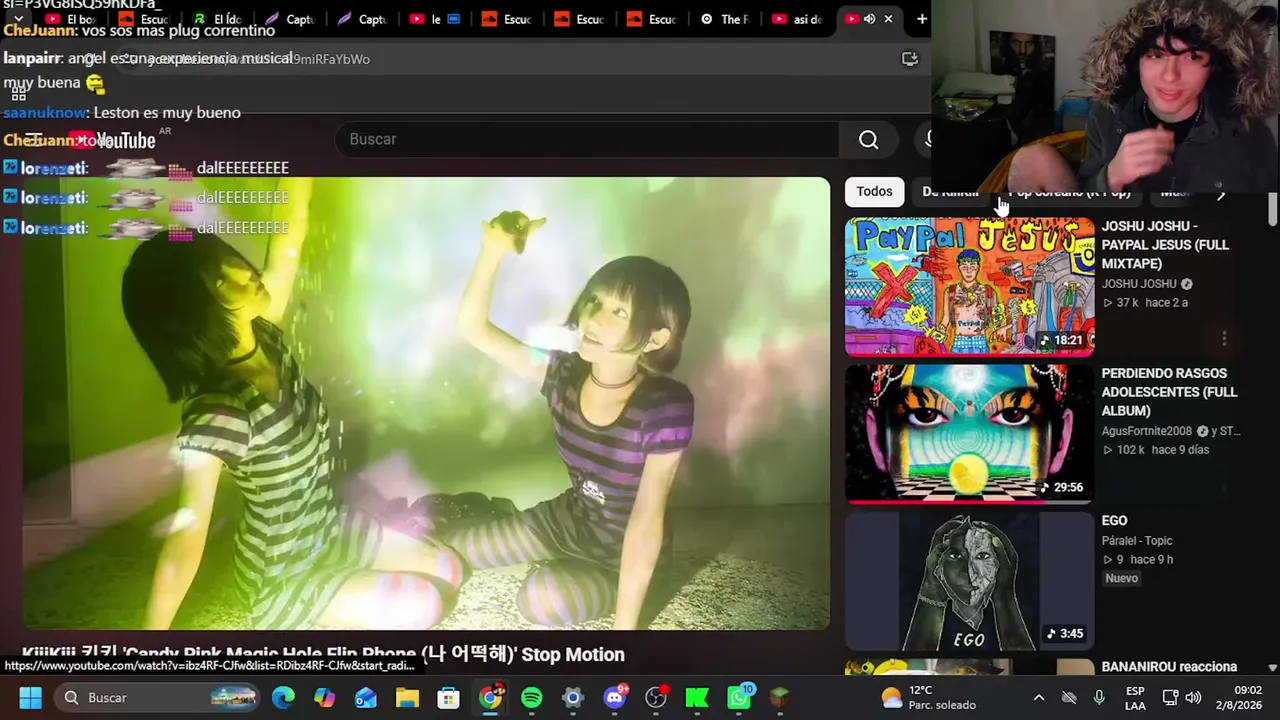The height and width of the screenshot is (720, 1280).
Task: Open Minecraft from the taskbar
Action: [x=780, y=697]
